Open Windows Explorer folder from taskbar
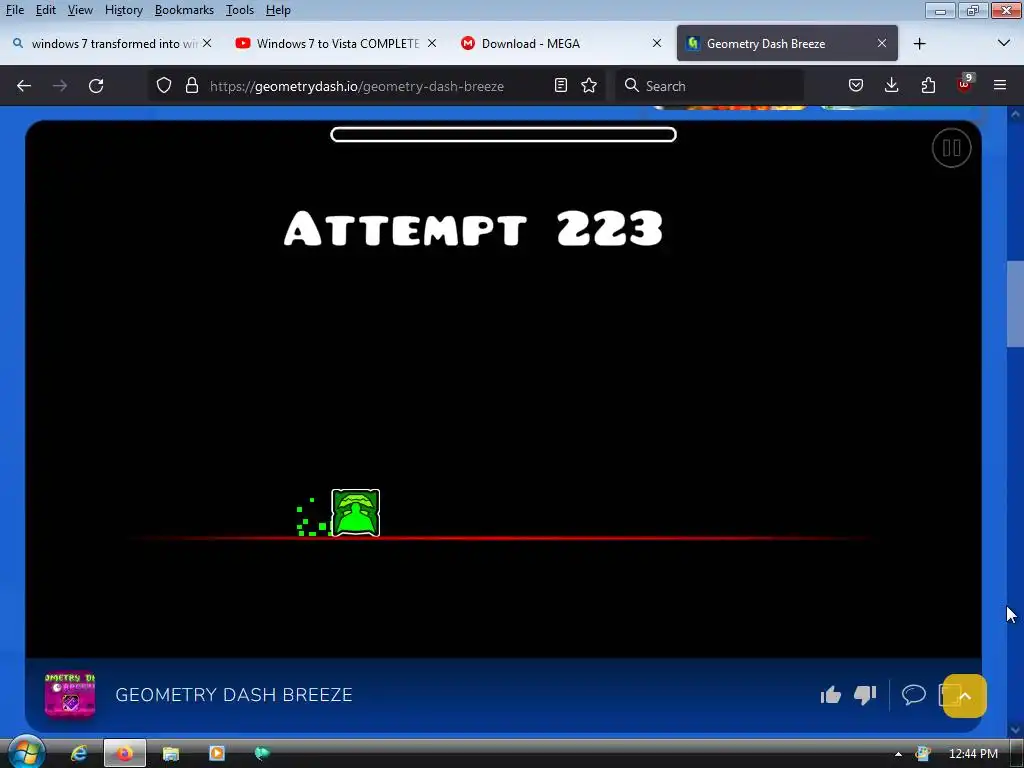The image size is (1024, 768). pyautogui.click(x=170, y=754)
